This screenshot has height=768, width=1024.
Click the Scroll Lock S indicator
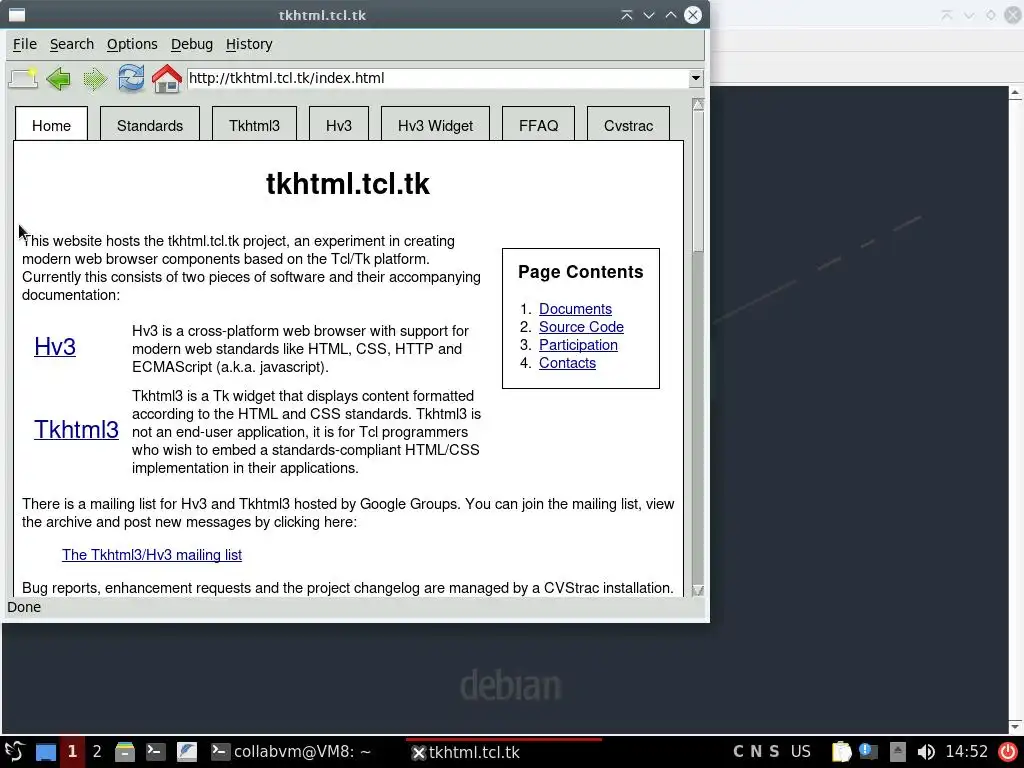click(x=774, y=752)
